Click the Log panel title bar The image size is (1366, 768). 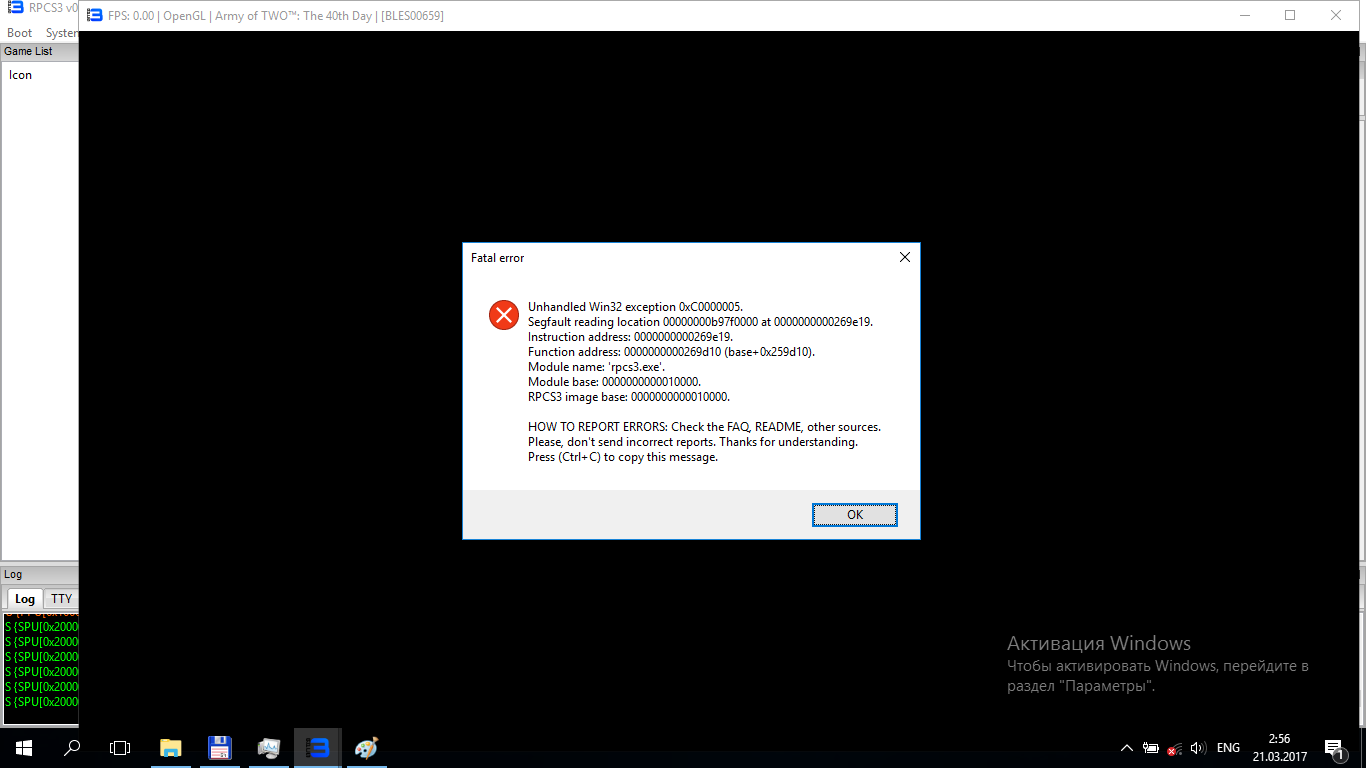point(40,575)
